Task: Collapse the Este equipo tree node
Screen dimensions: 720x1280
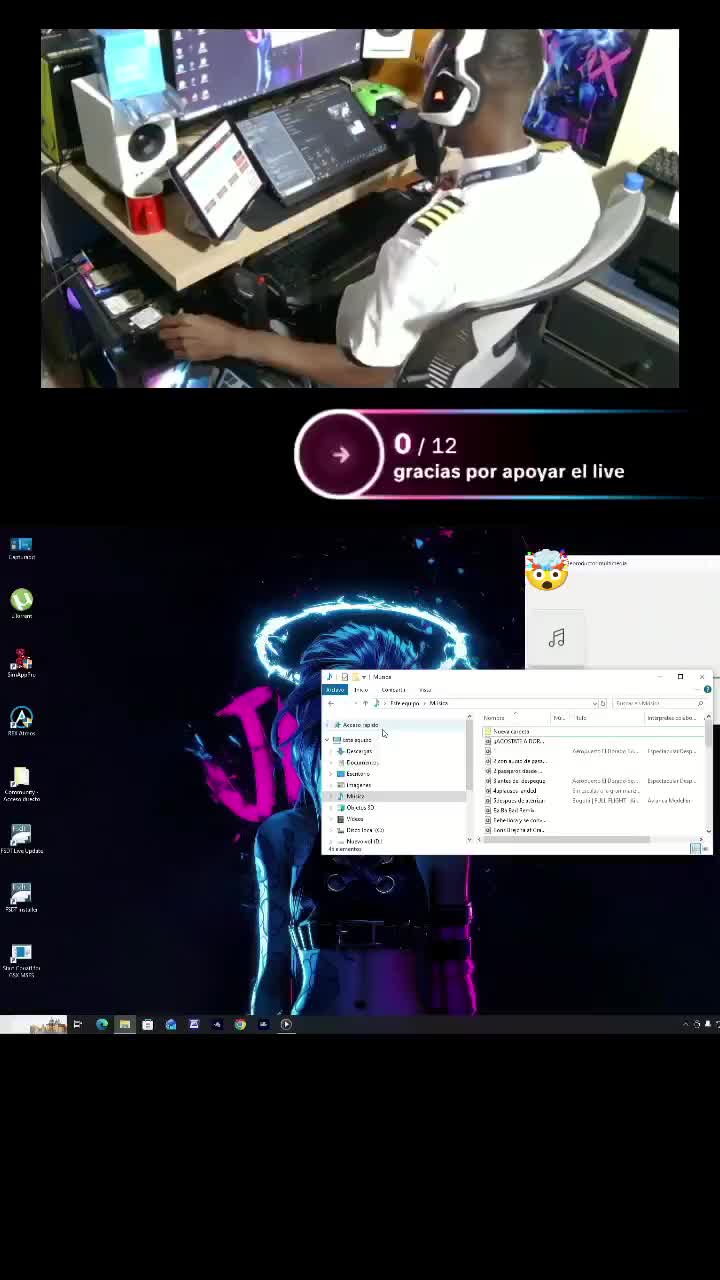Action: 327,740
